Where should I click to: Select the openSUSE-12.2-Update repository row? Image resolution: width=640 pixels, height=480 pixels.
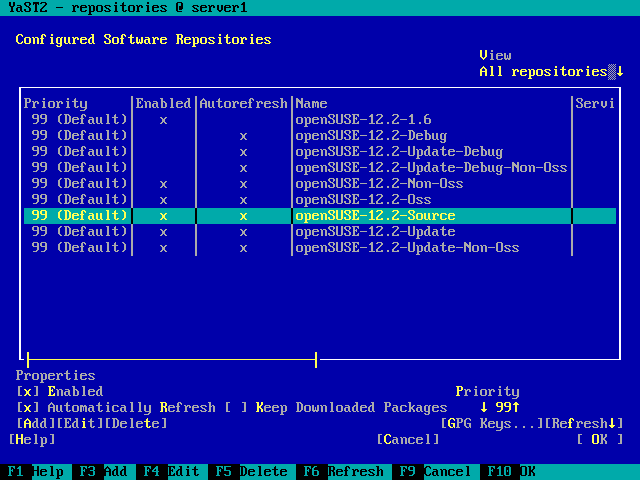pos(320,231)
